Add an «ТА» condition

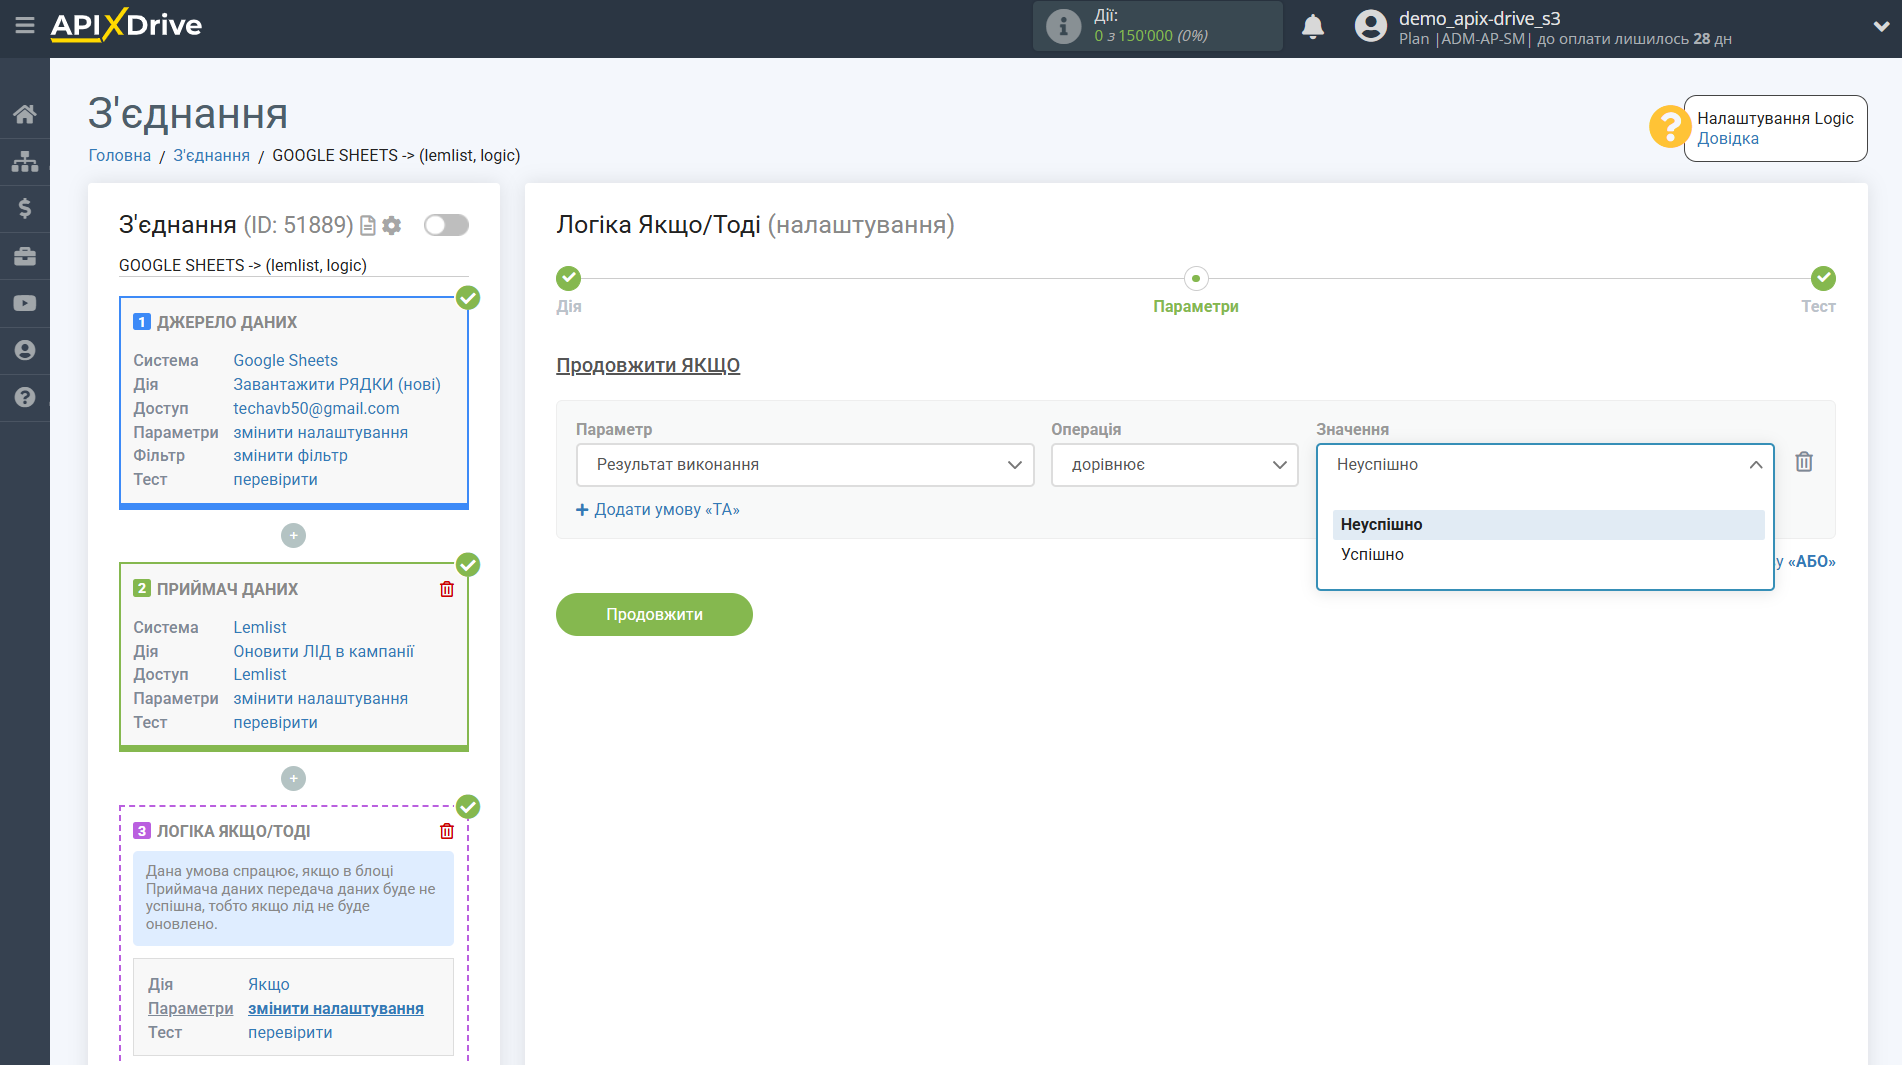point(658,510)
